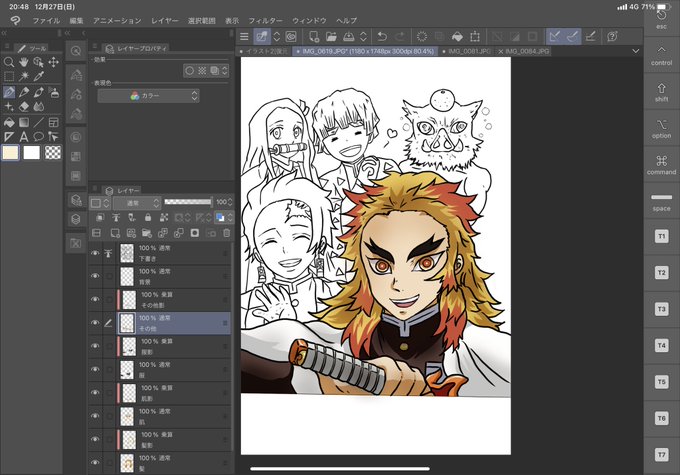Hide the その他影 layer
The height and width of the screenshot is (475, 680).
pos(95,300)
